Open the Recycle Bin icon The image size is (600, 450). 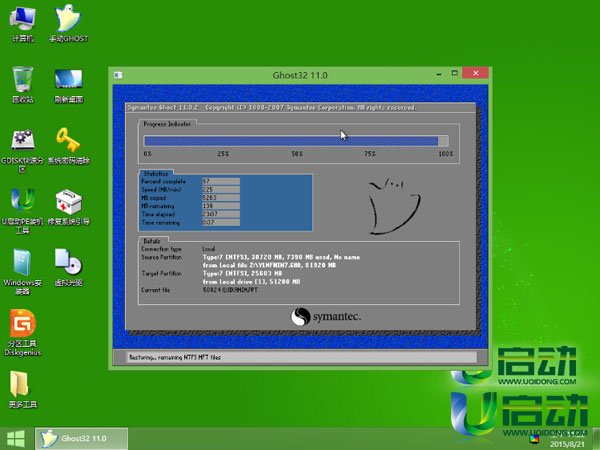coord(23,84)
